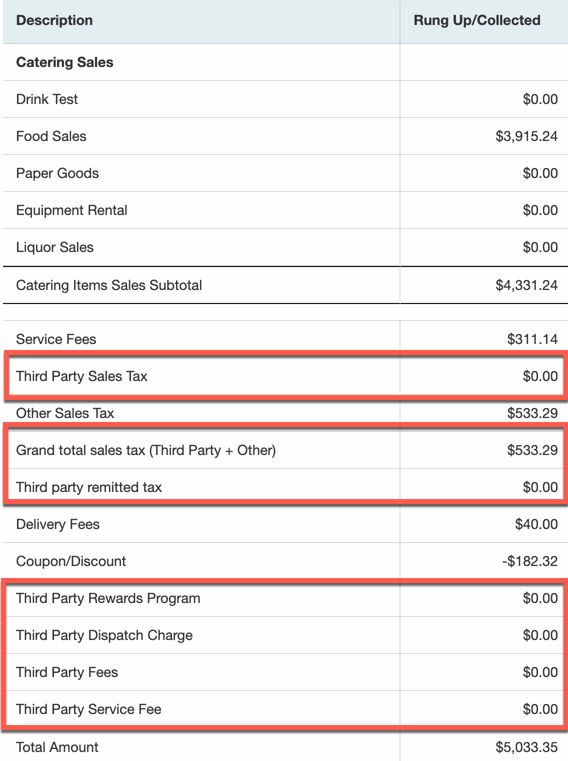568x761 pixels.
Task: Click the Equipment Rental row label
Action: point(71,210)
